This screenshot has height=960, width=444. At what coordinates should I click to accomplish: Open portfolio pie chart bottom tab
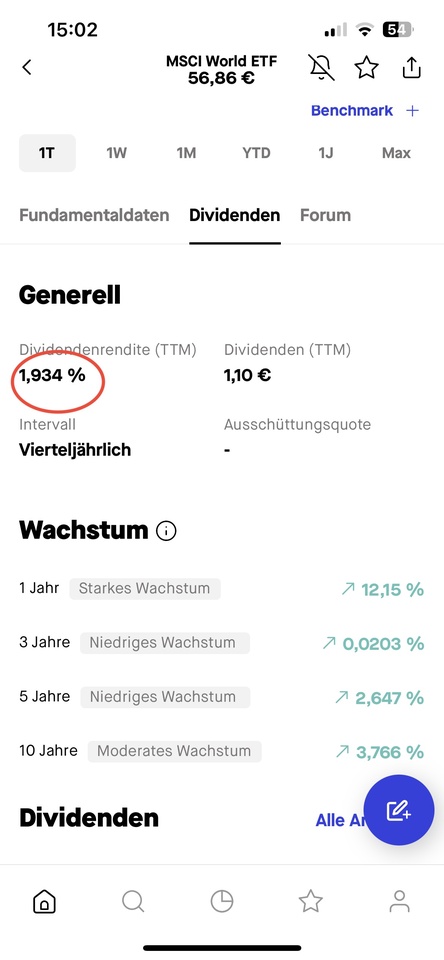222,901
